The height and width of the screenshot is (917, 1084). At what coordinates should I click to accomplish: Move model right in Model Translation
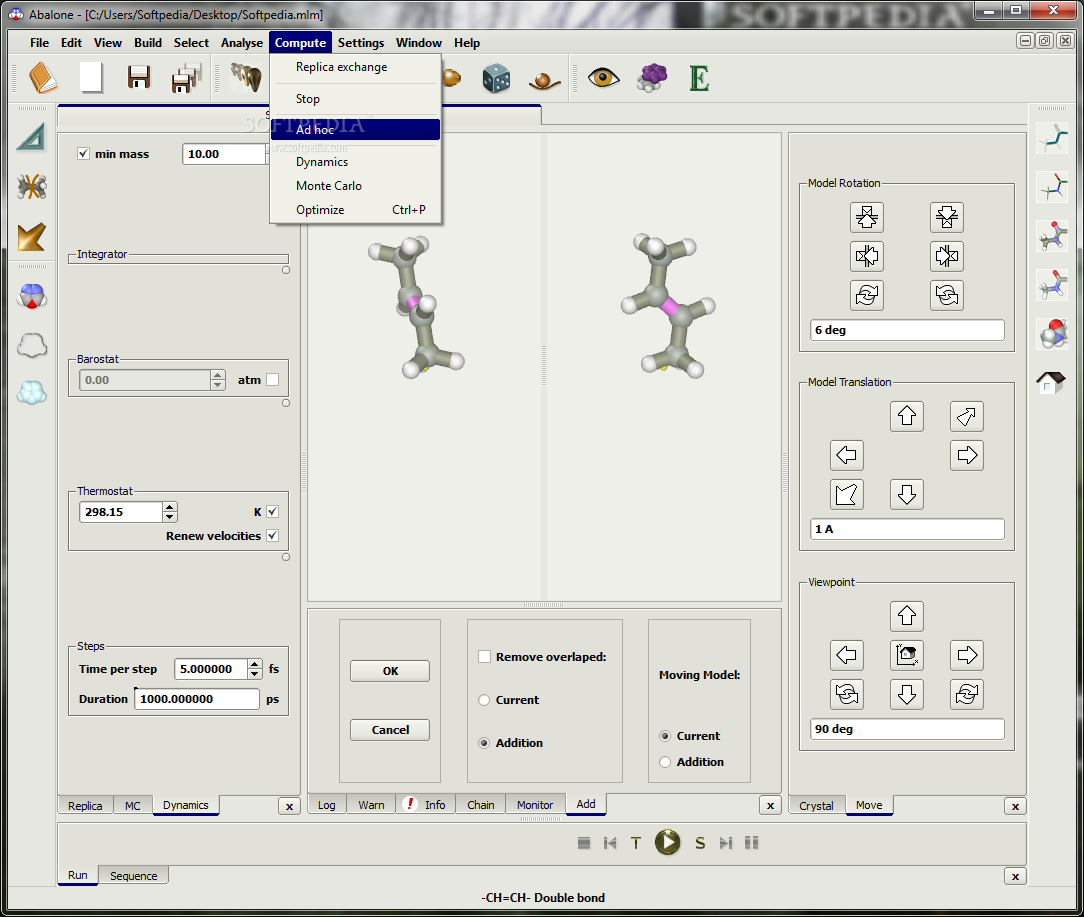(966, 454)
